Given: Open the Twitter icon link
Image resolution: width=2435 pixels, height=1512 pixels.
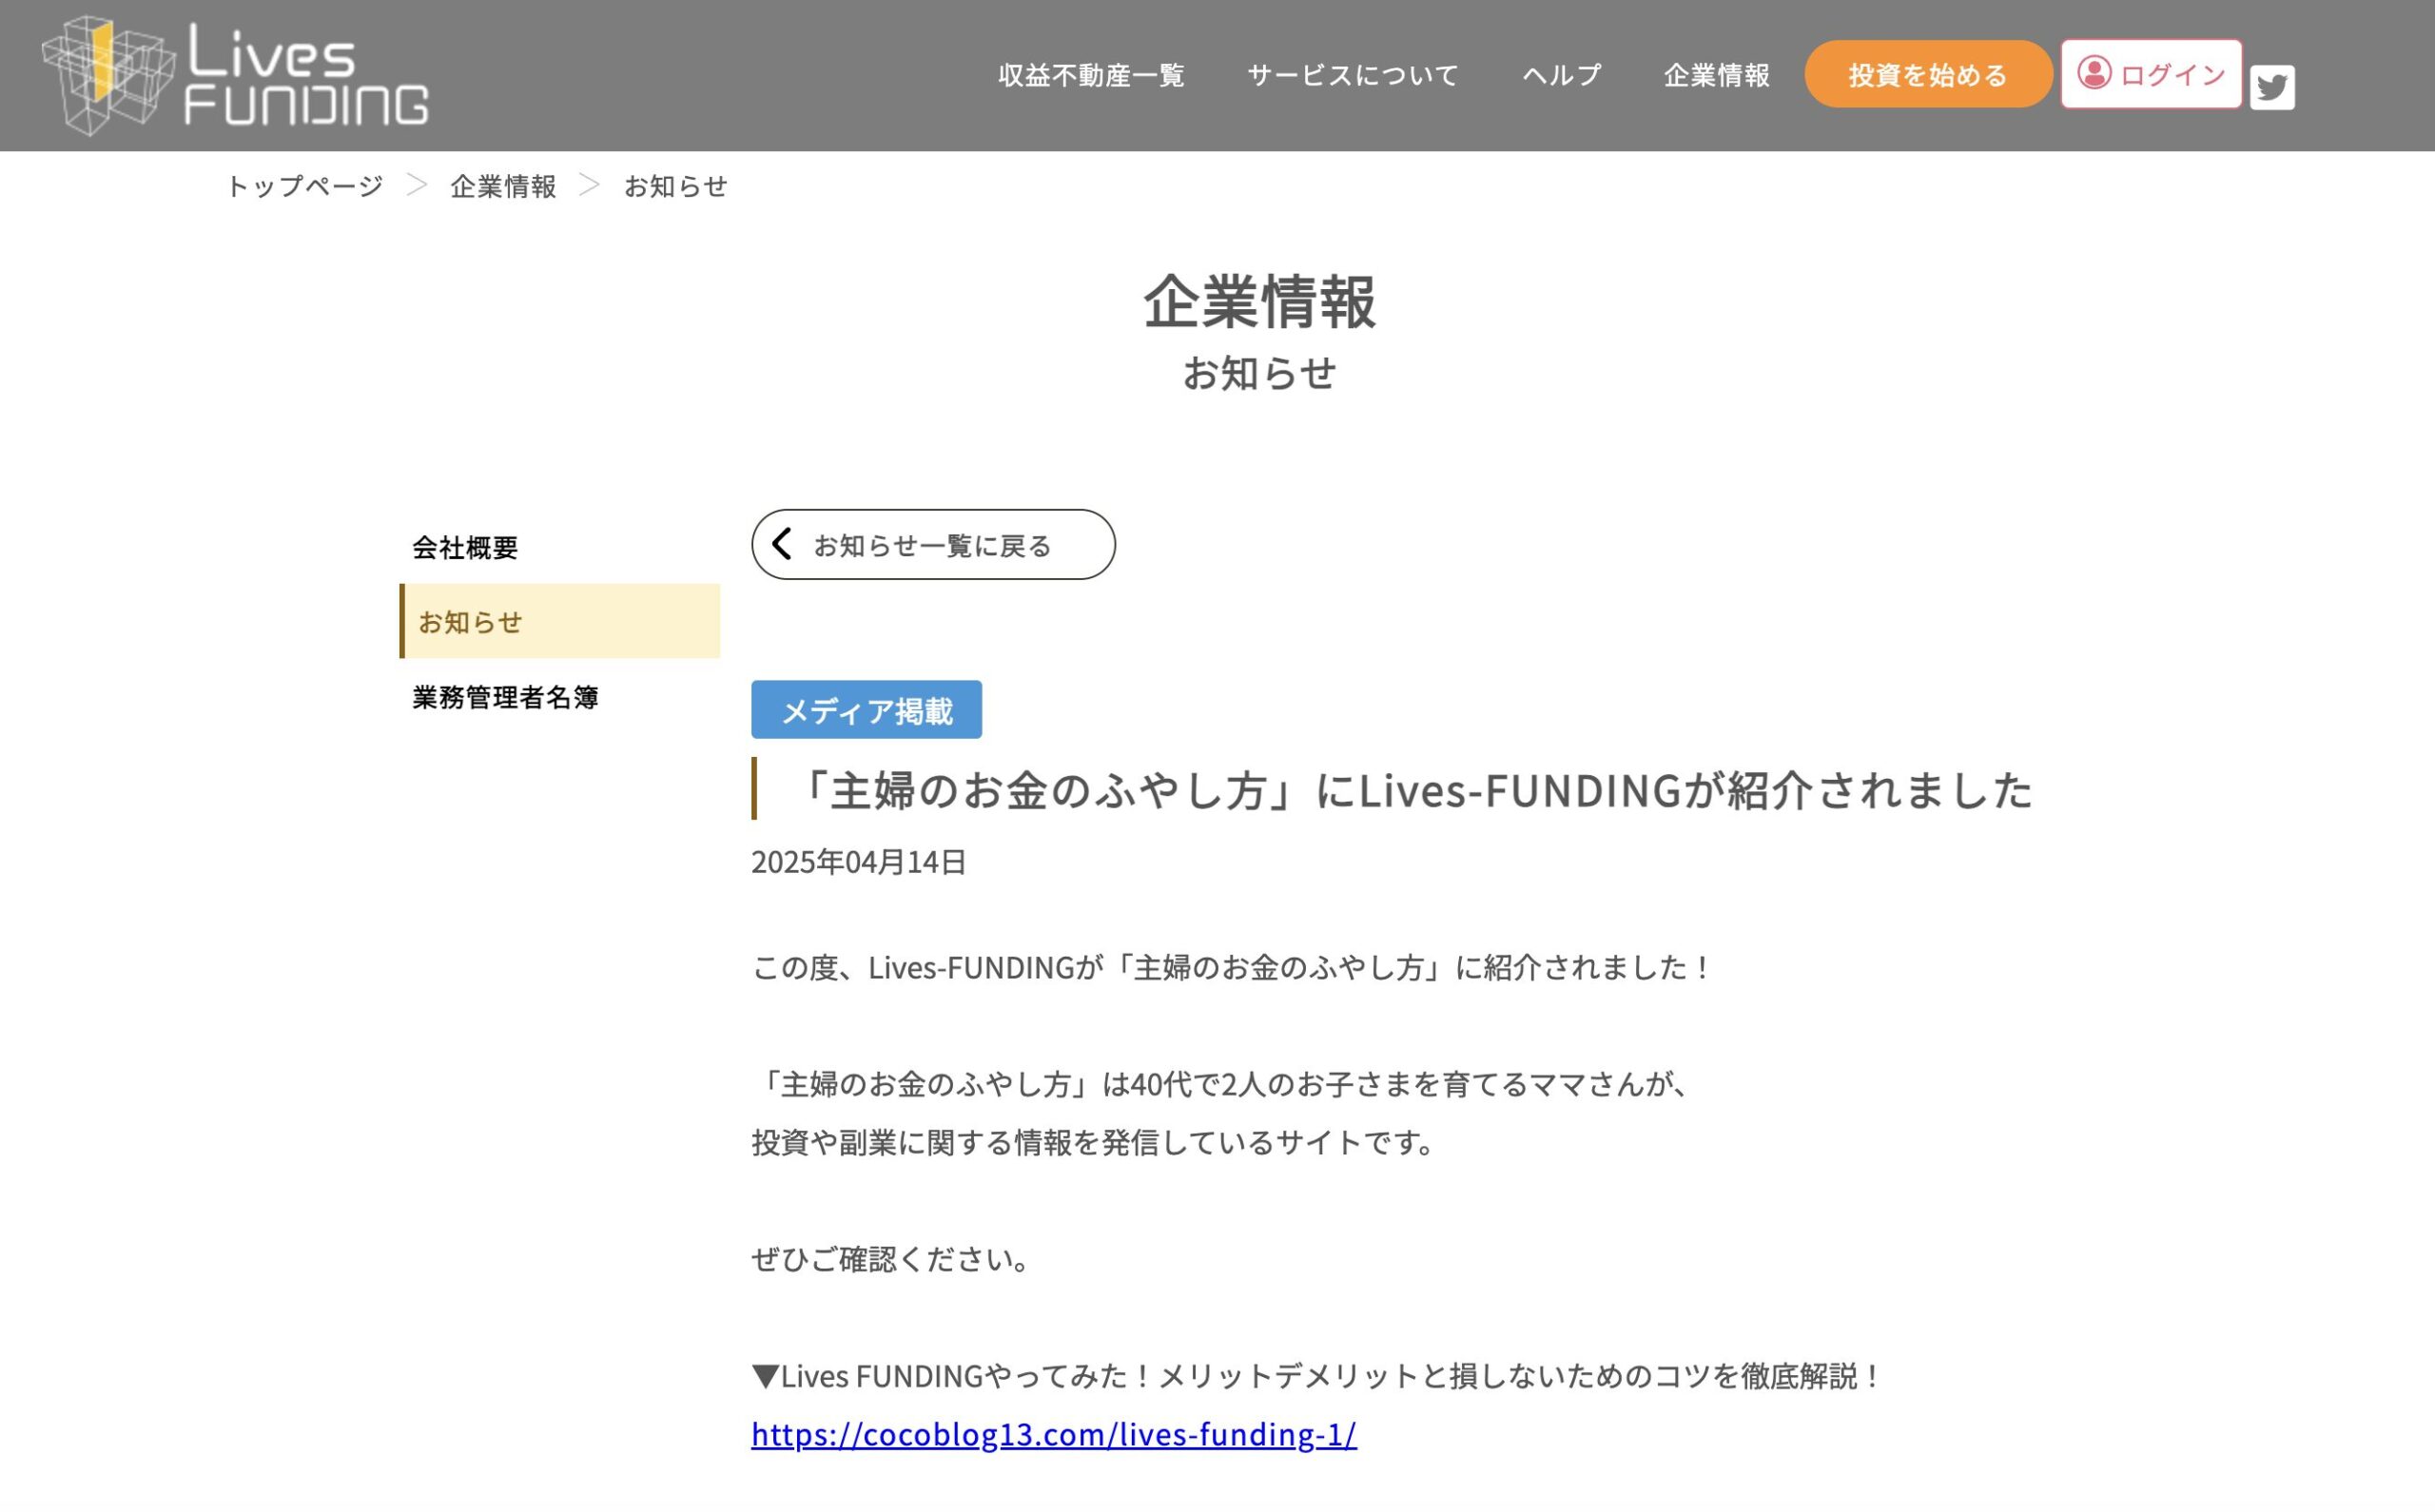Looking at the screenshot, I should click(2272, 88).
